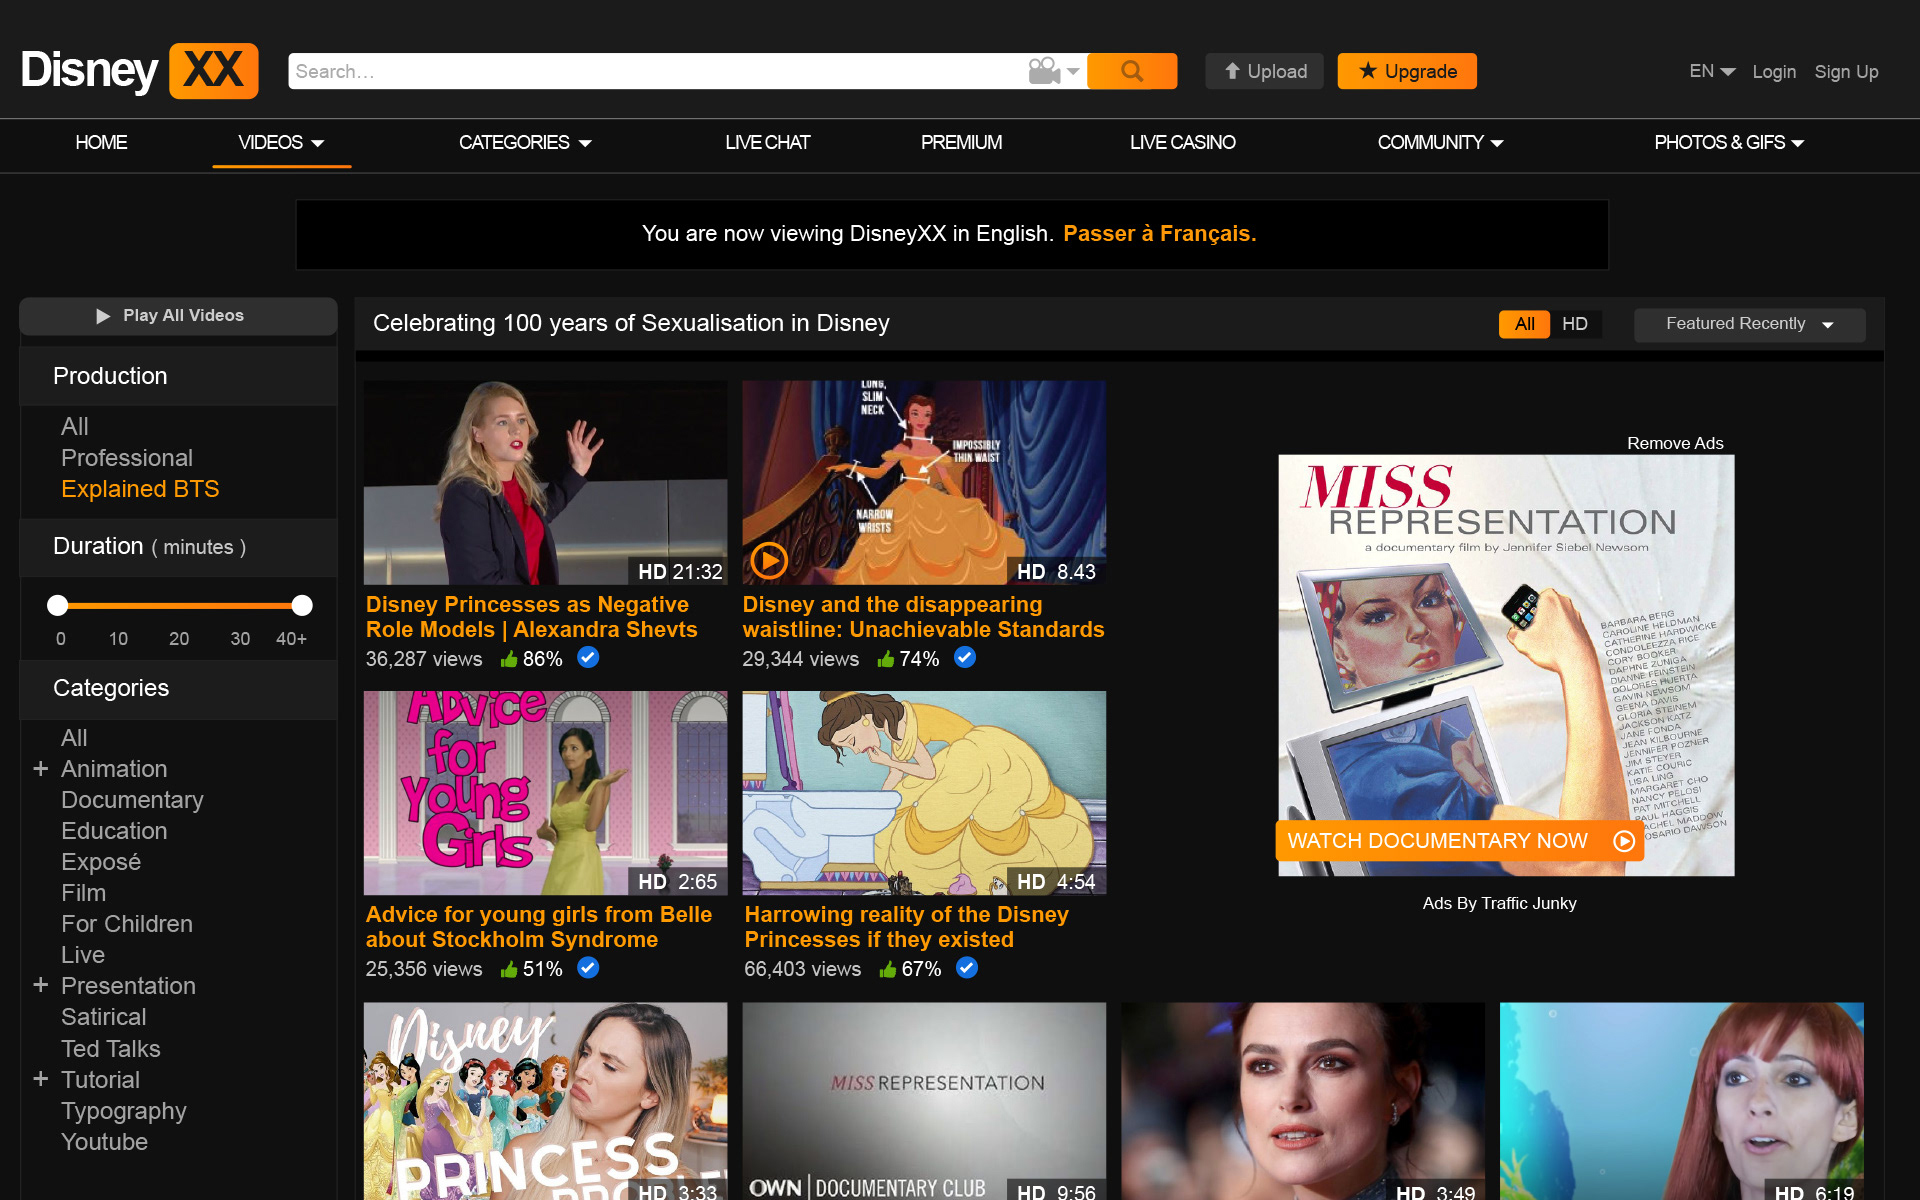Select Explained BTS production filter
1920x1200 pixels.
[140, 489]
